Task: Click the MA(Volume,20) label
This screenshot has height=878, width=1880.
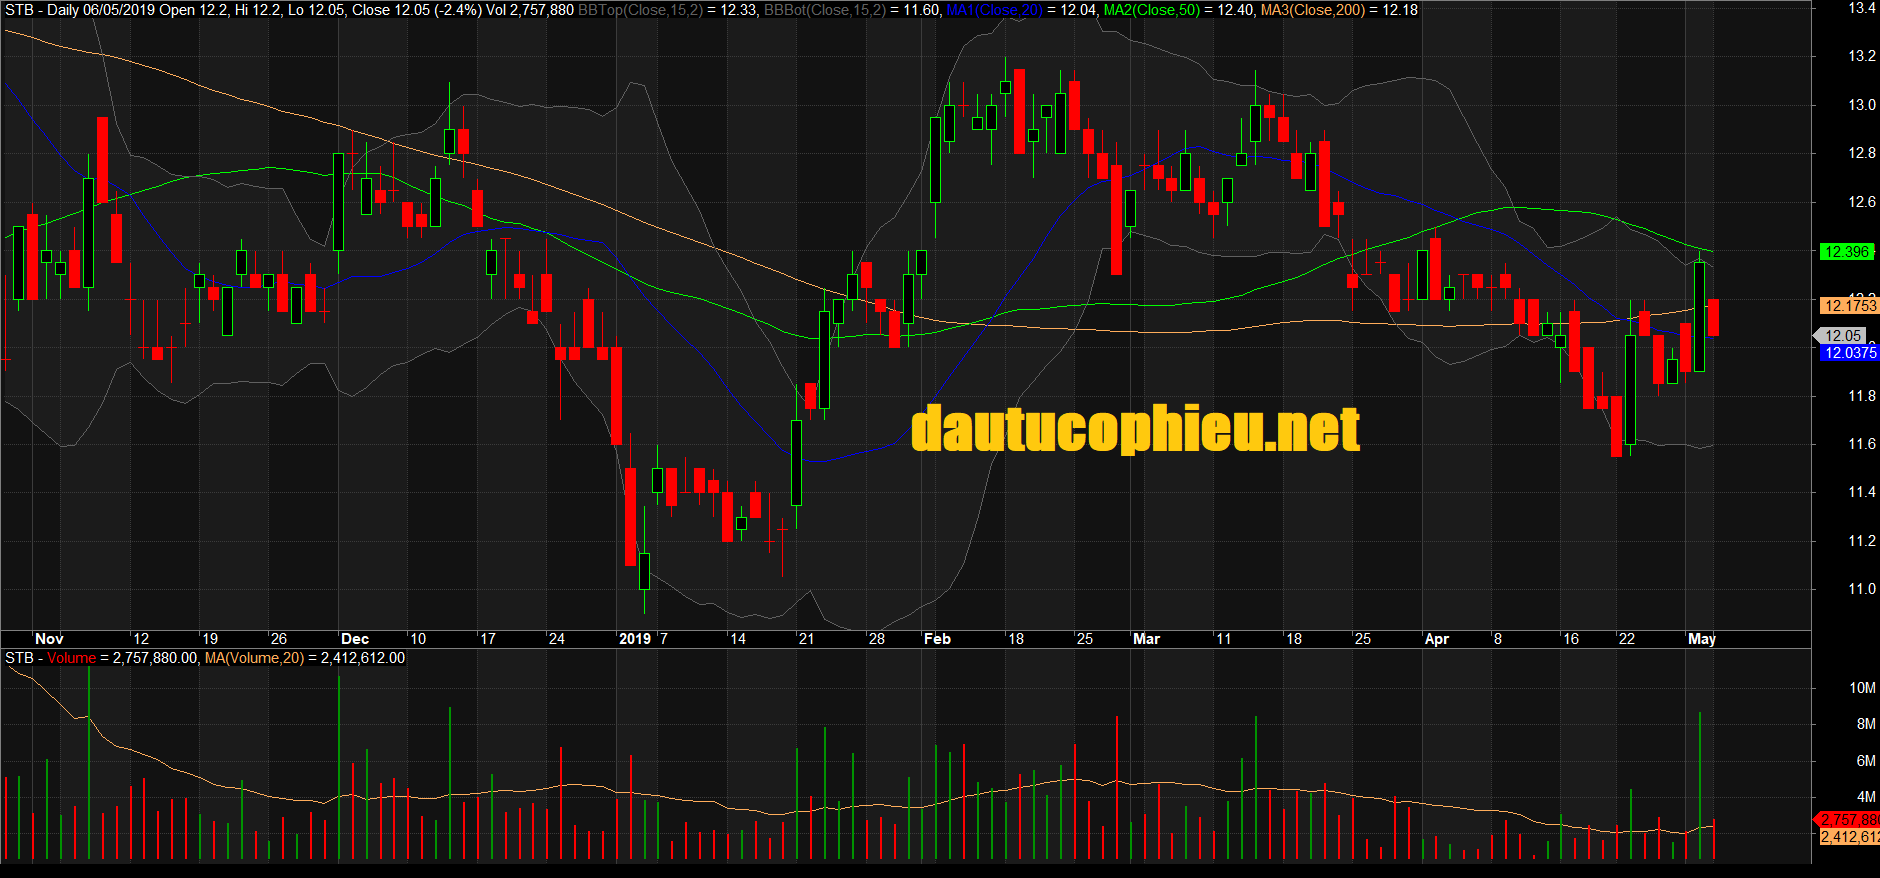Action: click(254, 658)
